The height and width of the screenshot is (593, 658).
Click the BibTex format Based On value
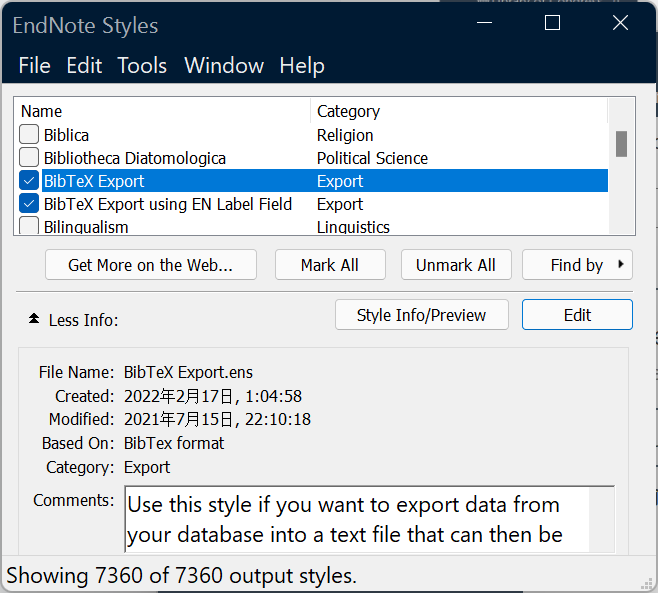(174, 443)
